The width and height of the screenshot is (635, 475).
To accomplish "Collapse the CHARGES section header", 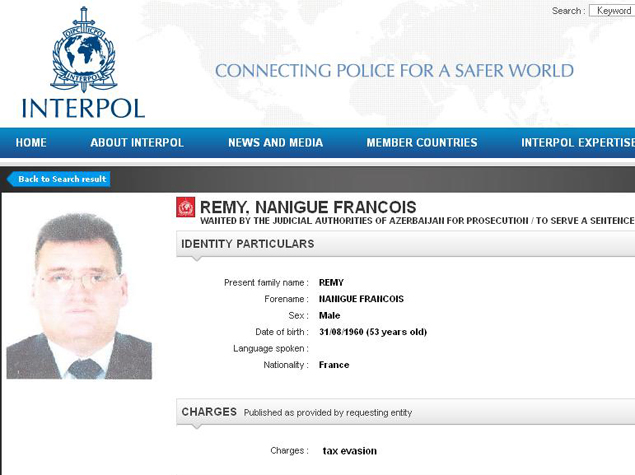I will [x=405, y=412].
